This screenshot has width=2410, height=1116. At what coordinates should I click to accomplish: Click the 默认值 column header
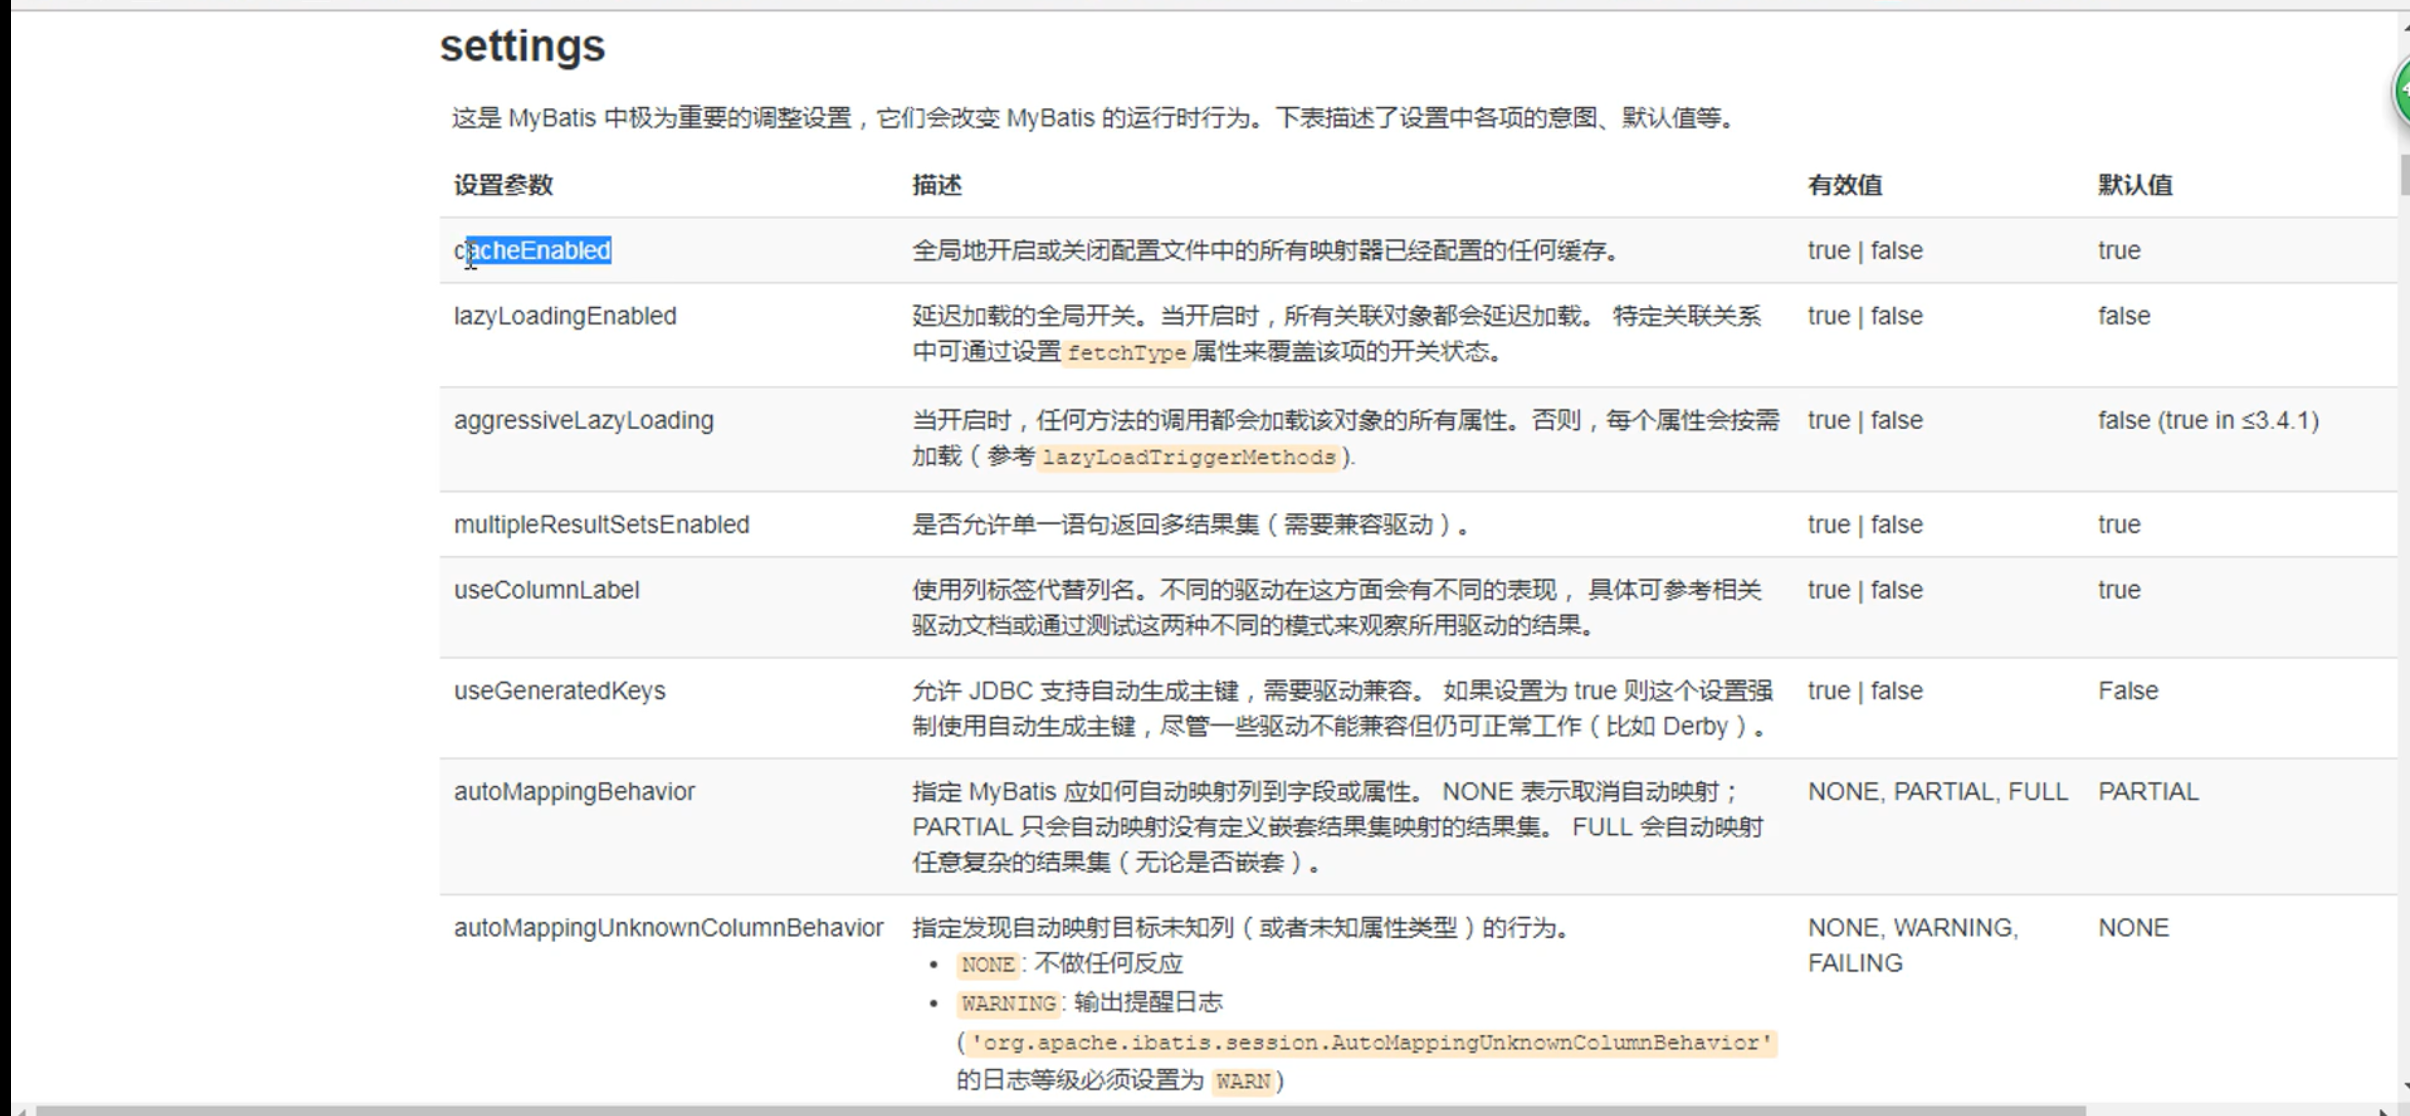click(x=2134, y=185)
